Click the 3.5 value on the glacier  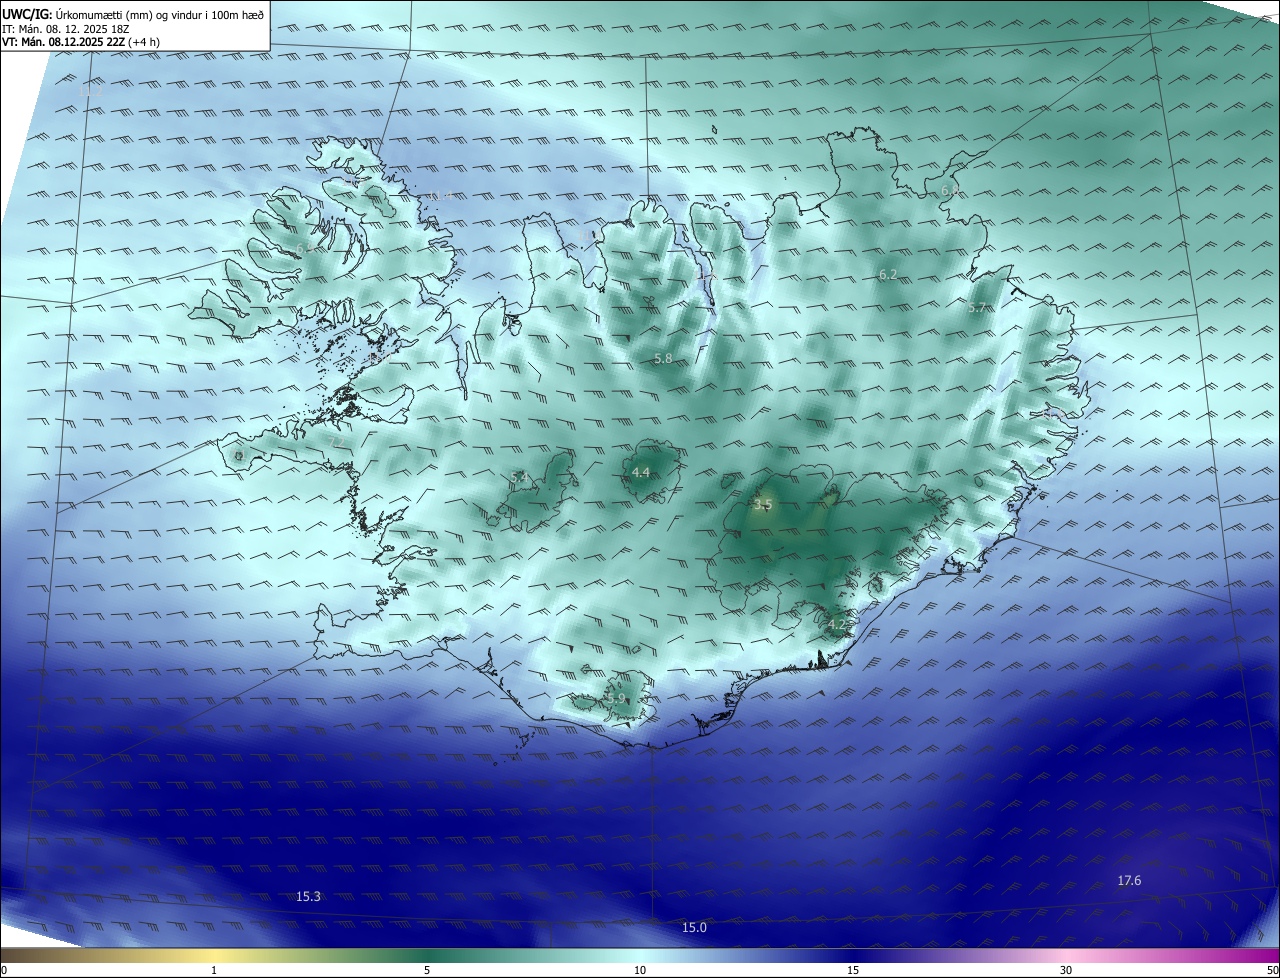pyautogui.click(x=764, y=505)
